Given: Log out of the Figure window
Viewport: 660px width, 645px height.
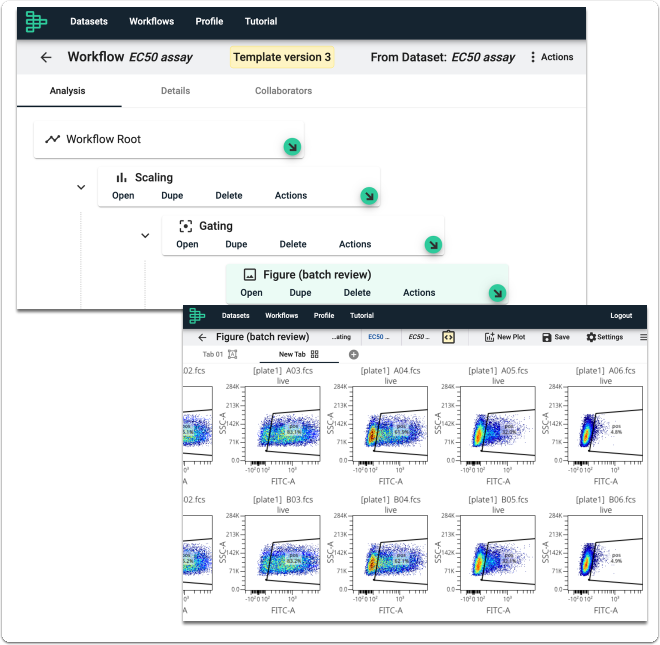Looking at the screenshot, I should point(621,315).
